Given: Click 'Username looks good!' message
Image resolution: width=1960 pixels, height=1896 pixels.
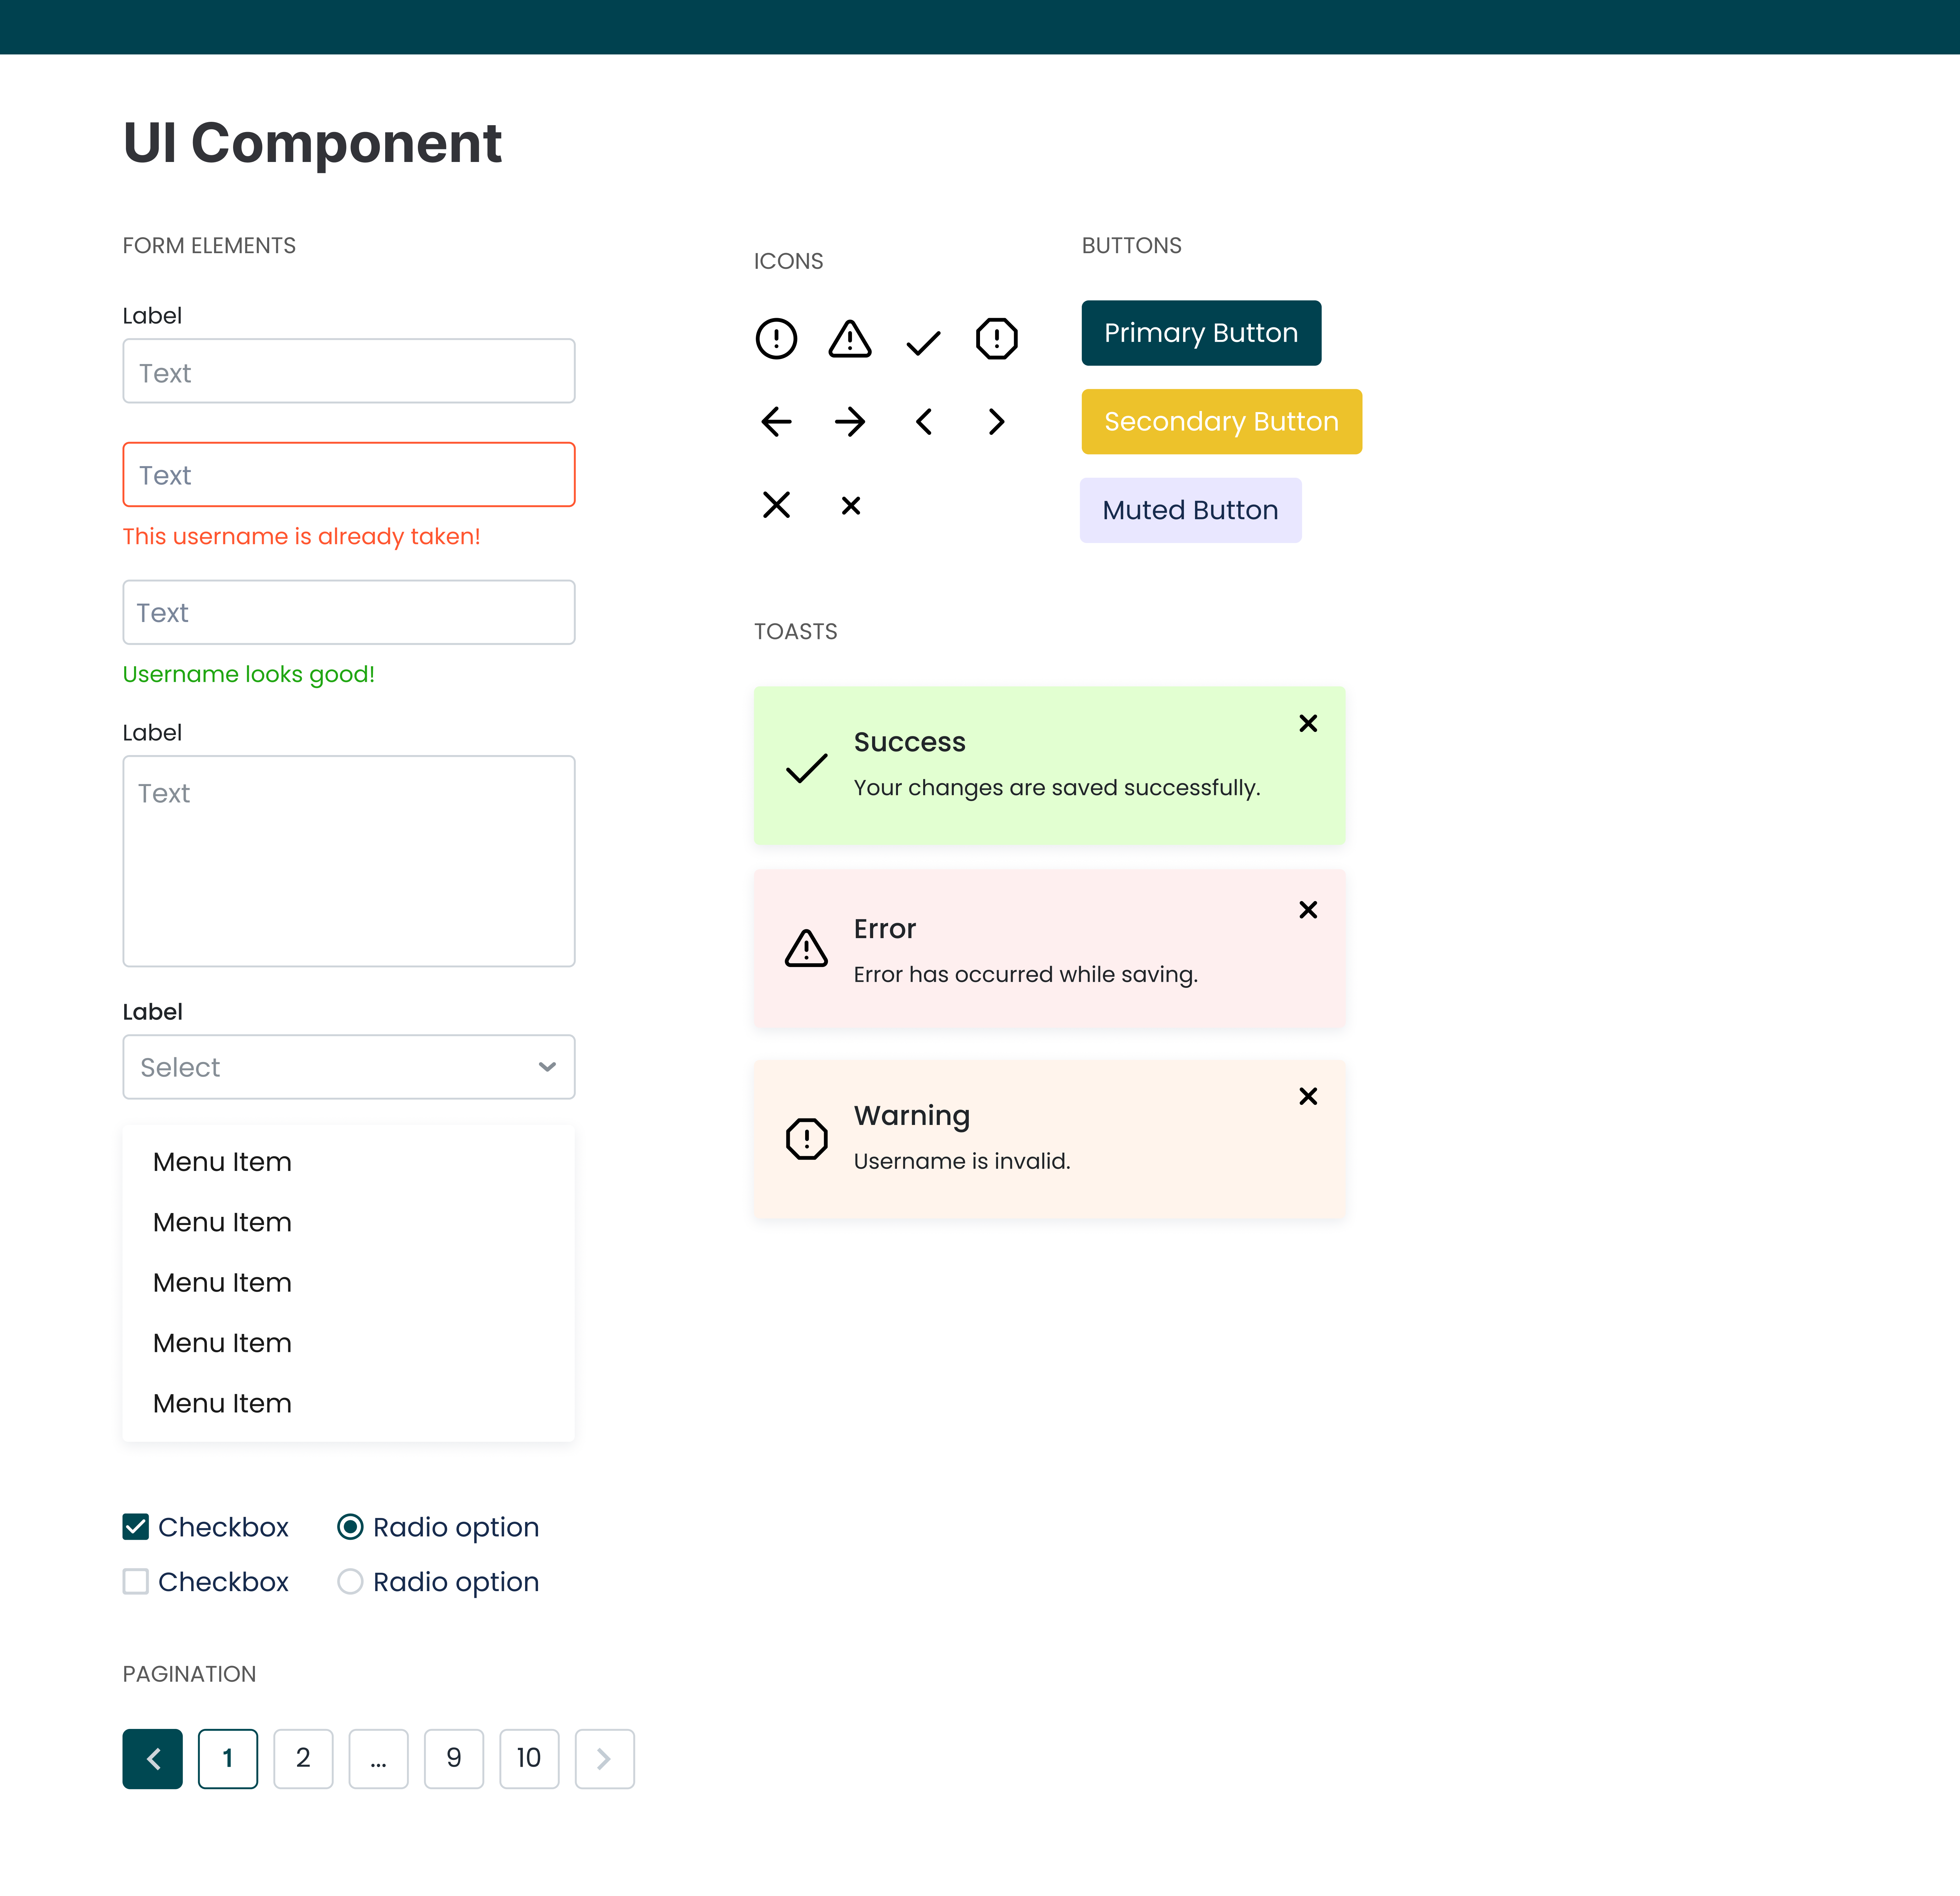Looking at the screenshot, I should [249, 675].
